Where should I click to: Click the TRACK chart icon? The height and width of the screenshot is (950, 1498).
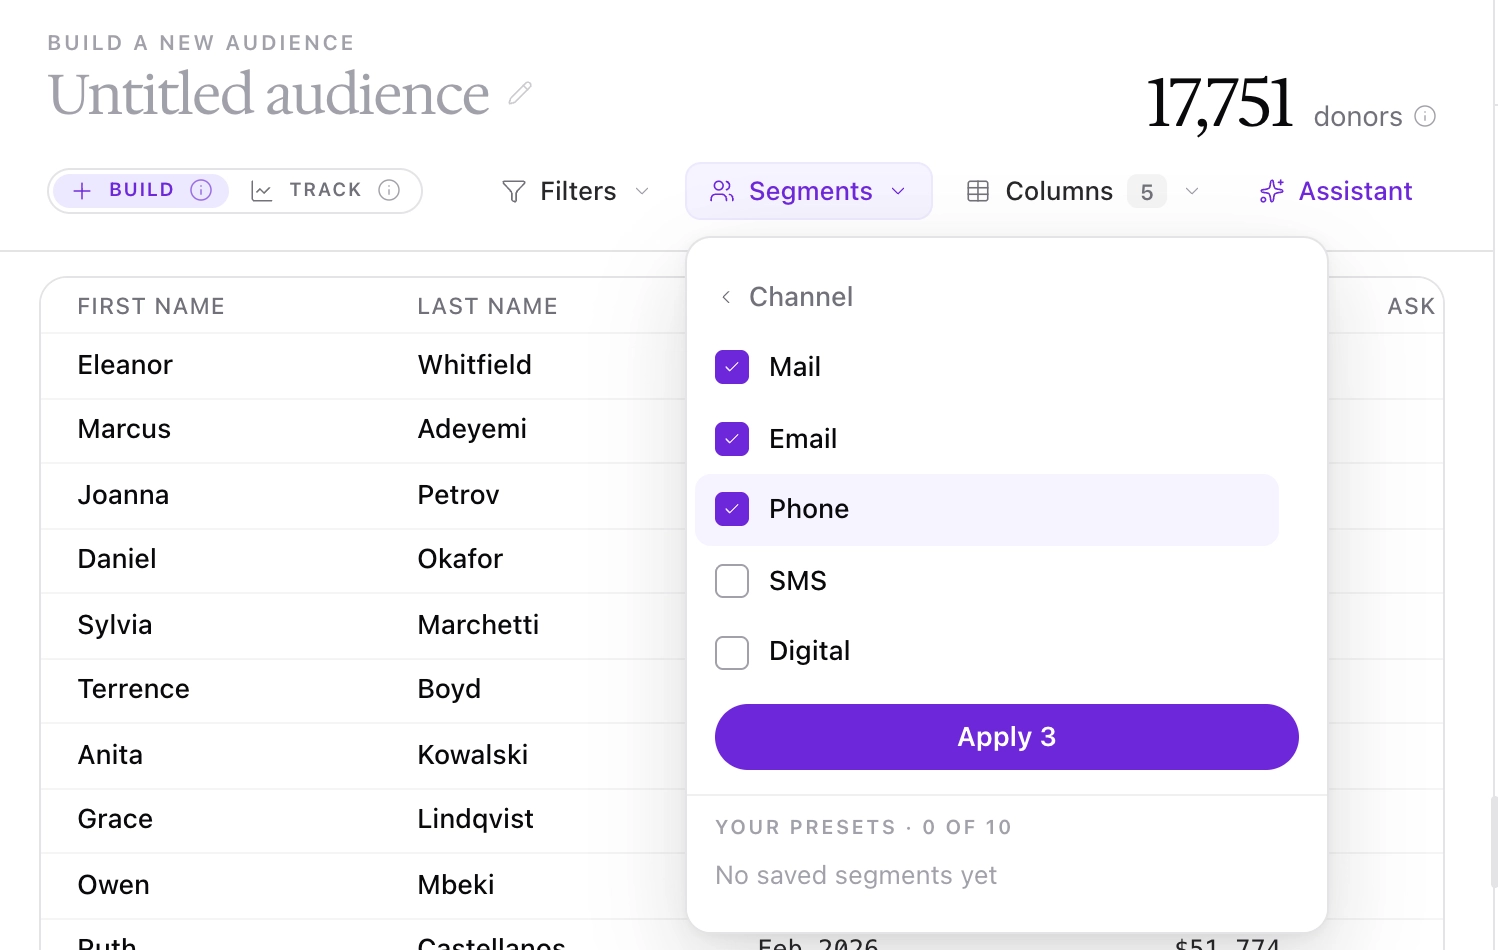262,190
